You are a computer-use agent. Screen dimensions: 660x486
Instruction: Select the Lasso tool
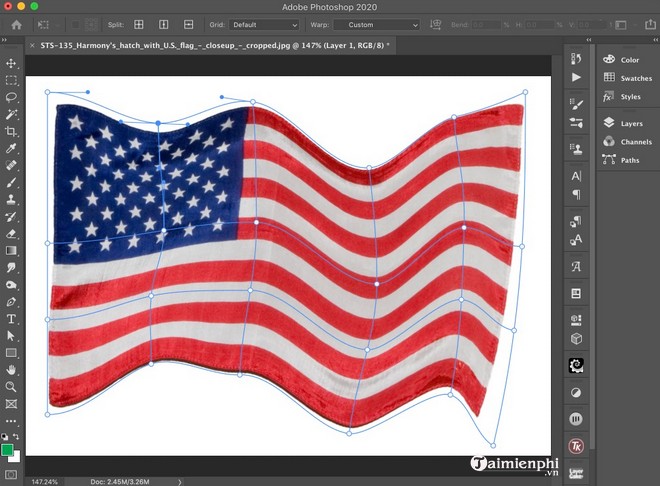(x=11, y=97)
